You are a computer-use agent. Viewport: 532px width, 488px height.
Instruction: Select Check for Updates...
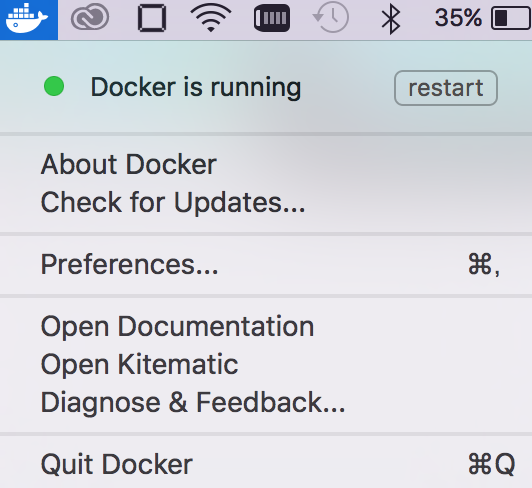pyautogui.click(x=266, y=202)
